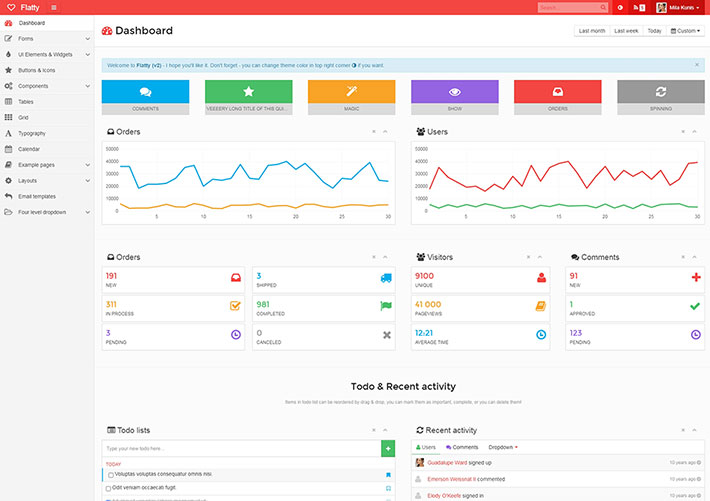Click the 'Type your new todo' input field
This screenshot has width=710, height=501.
[240, 449]
